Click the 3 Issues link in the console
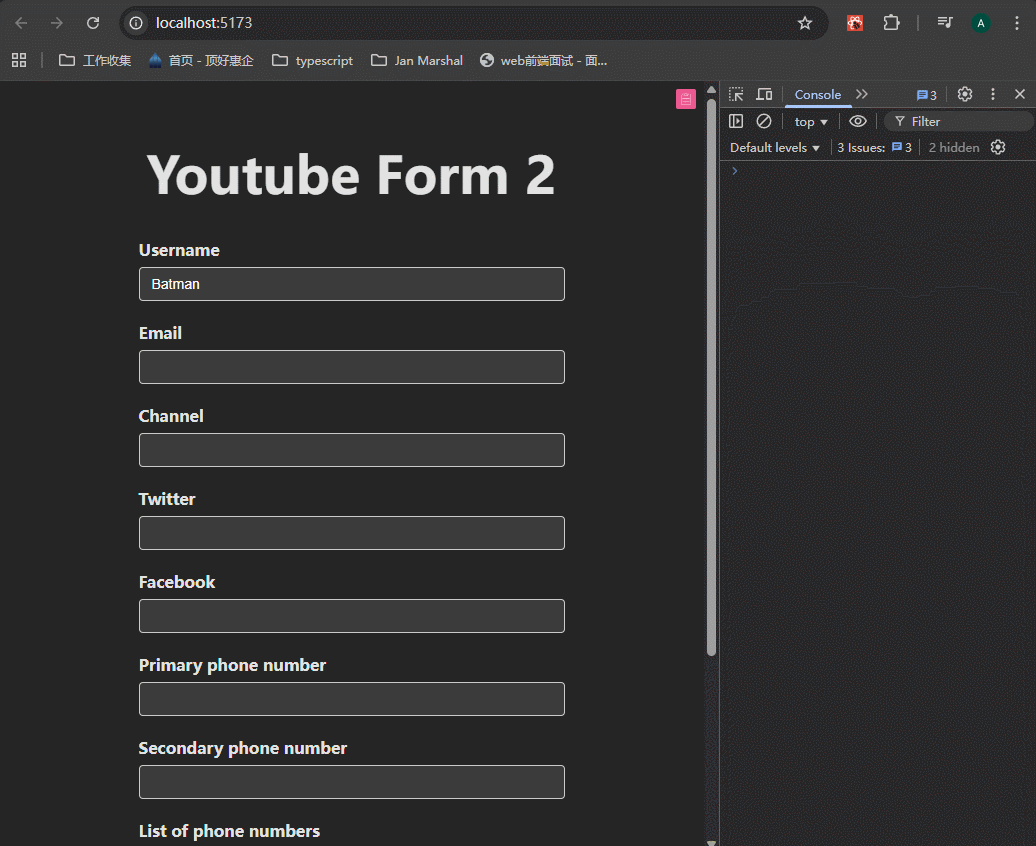The image size is (1036, 846). tap(874, 147)
